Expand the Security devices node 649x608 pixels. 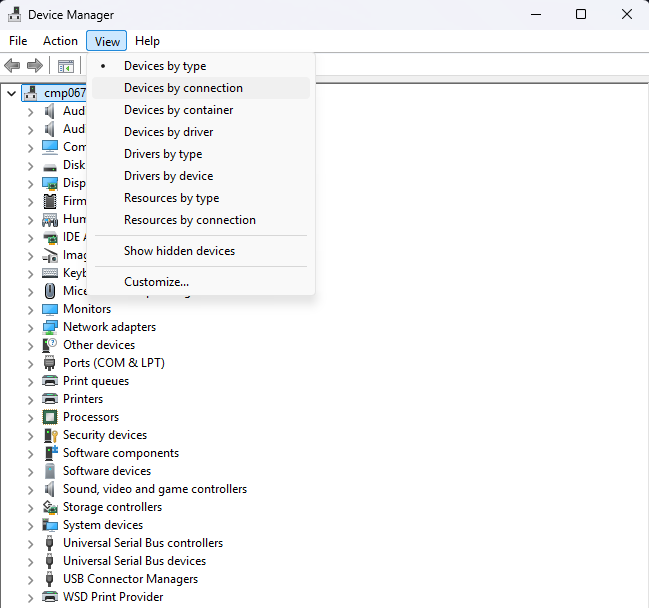tap(30, 436)
